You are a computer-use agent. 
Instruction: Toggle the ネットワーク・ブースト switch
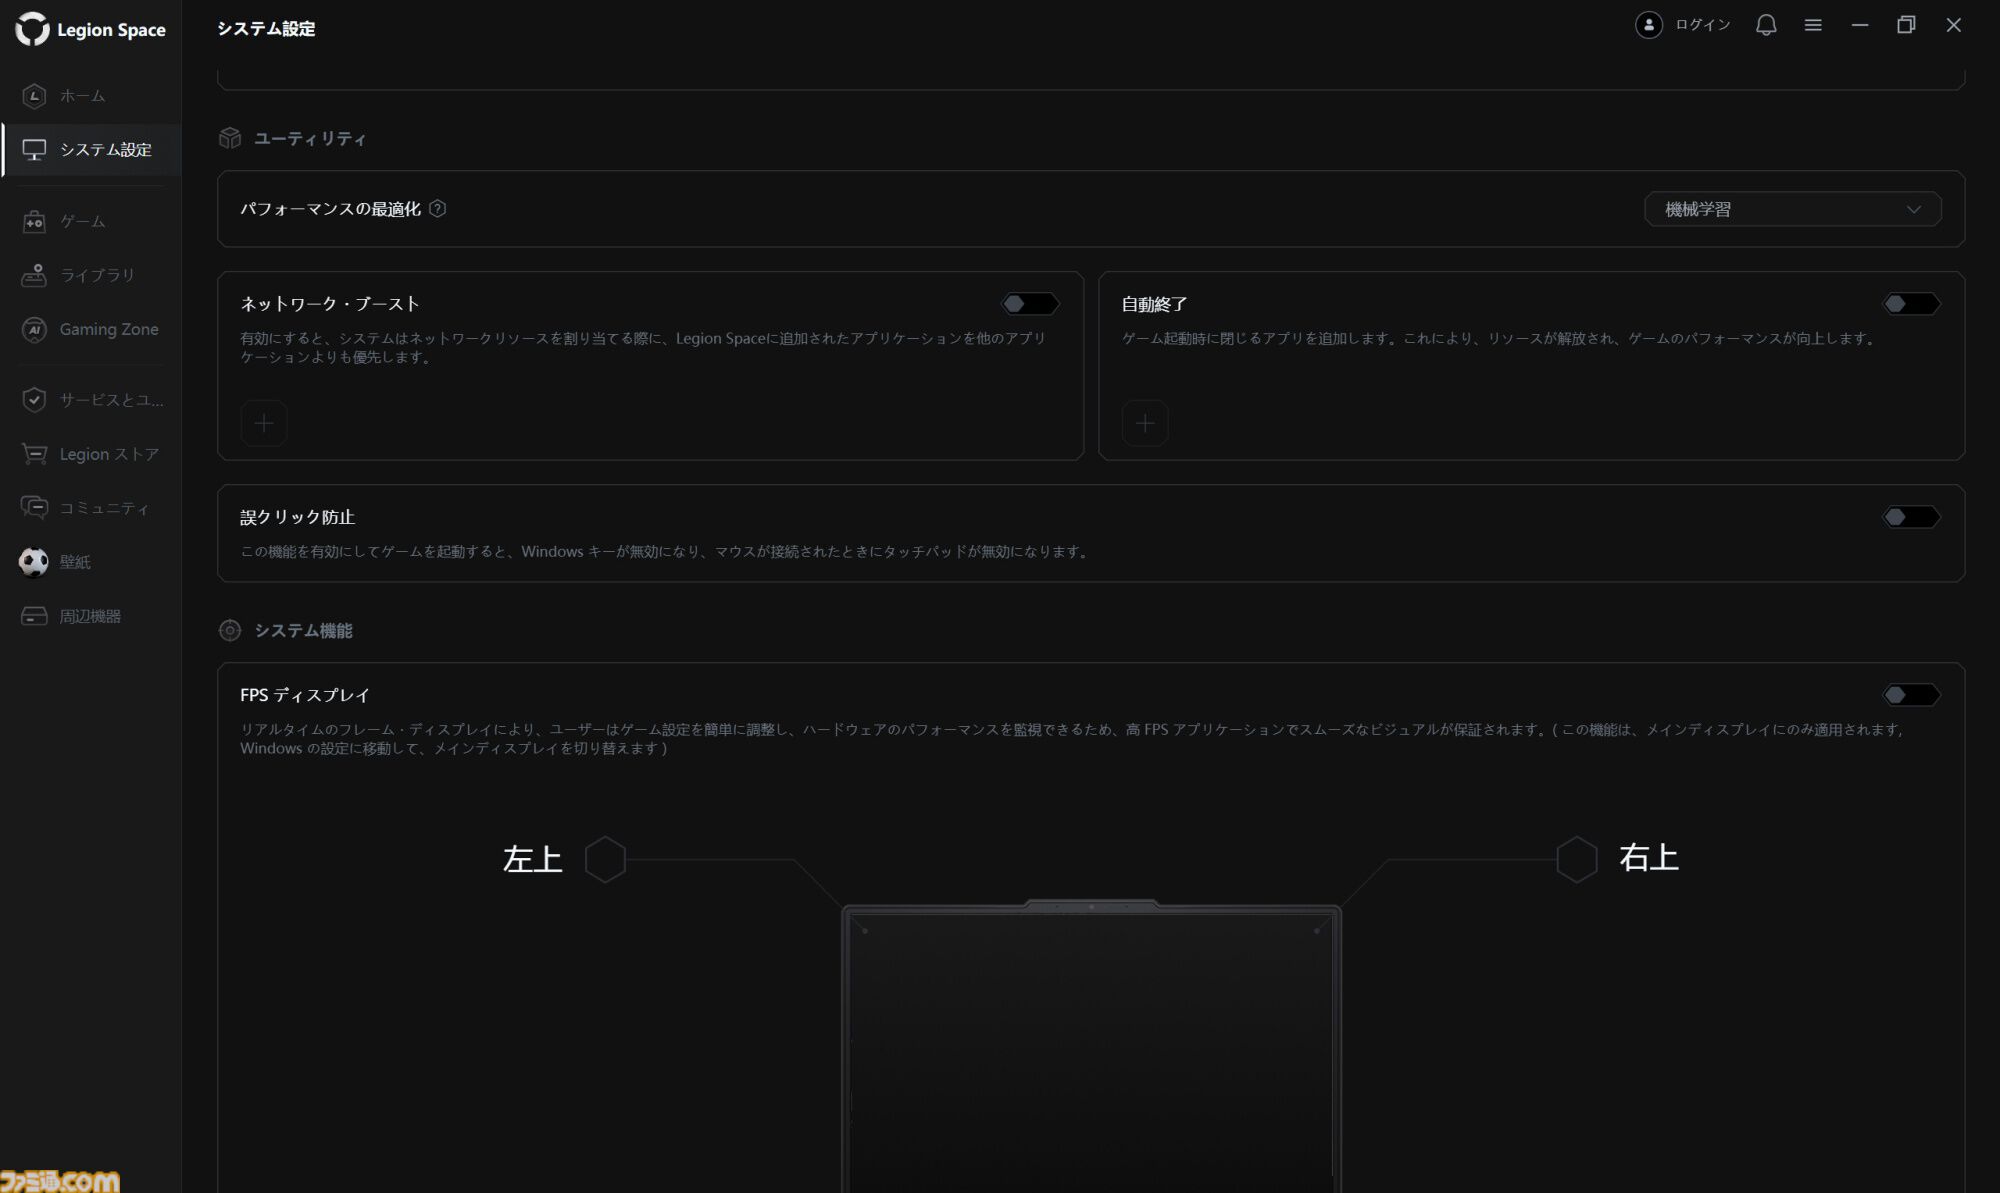pyautogui.click(x=1030, y=304)
